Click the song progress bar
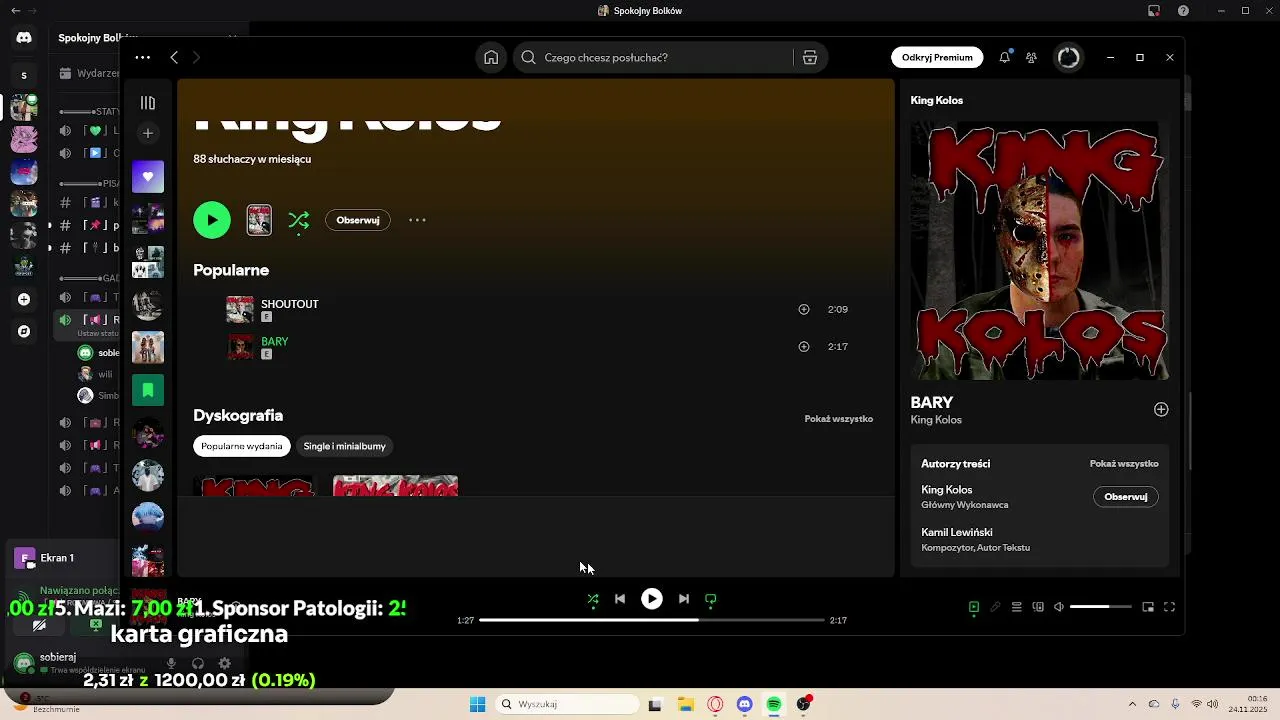Image resolution: width=1280 pixels, height=720 pixels. point(652,620)
